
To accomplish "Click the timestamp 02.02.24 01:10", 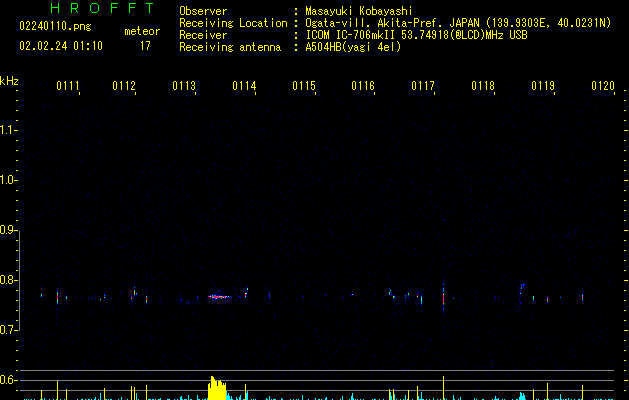I will (61, 46).
